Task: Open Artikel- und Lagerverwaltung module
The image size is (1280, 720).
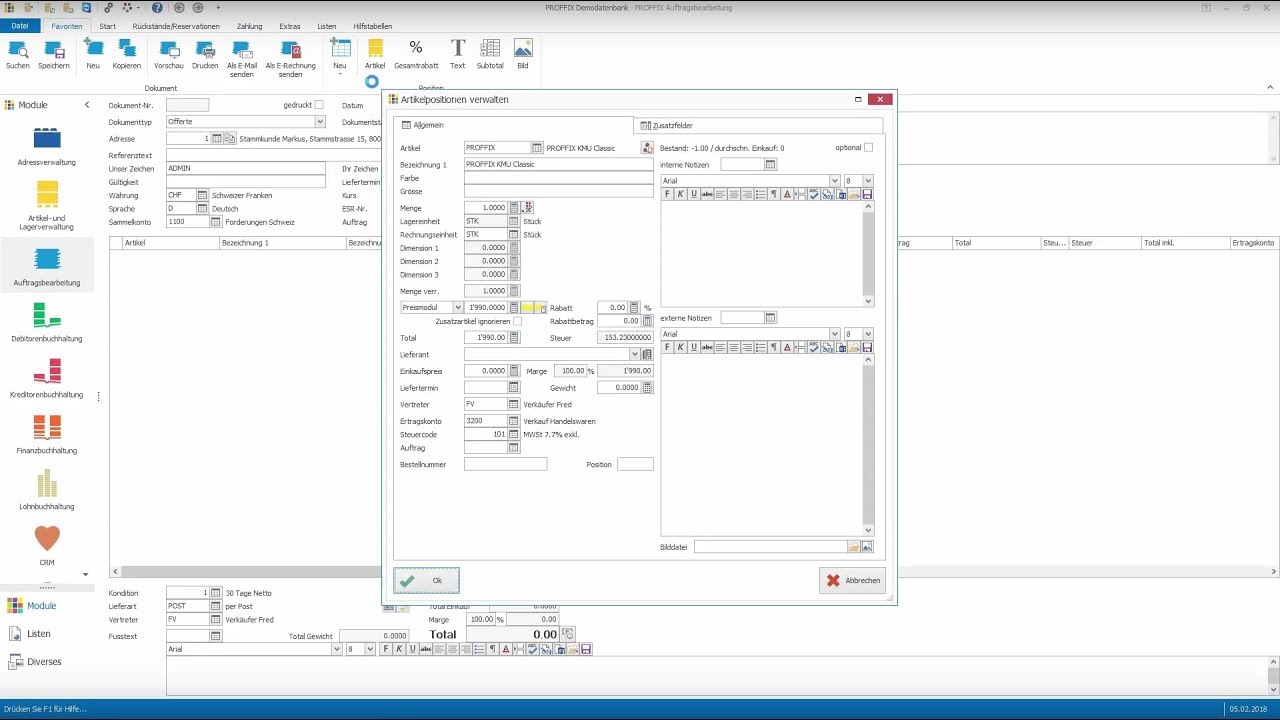Action: 47,205
